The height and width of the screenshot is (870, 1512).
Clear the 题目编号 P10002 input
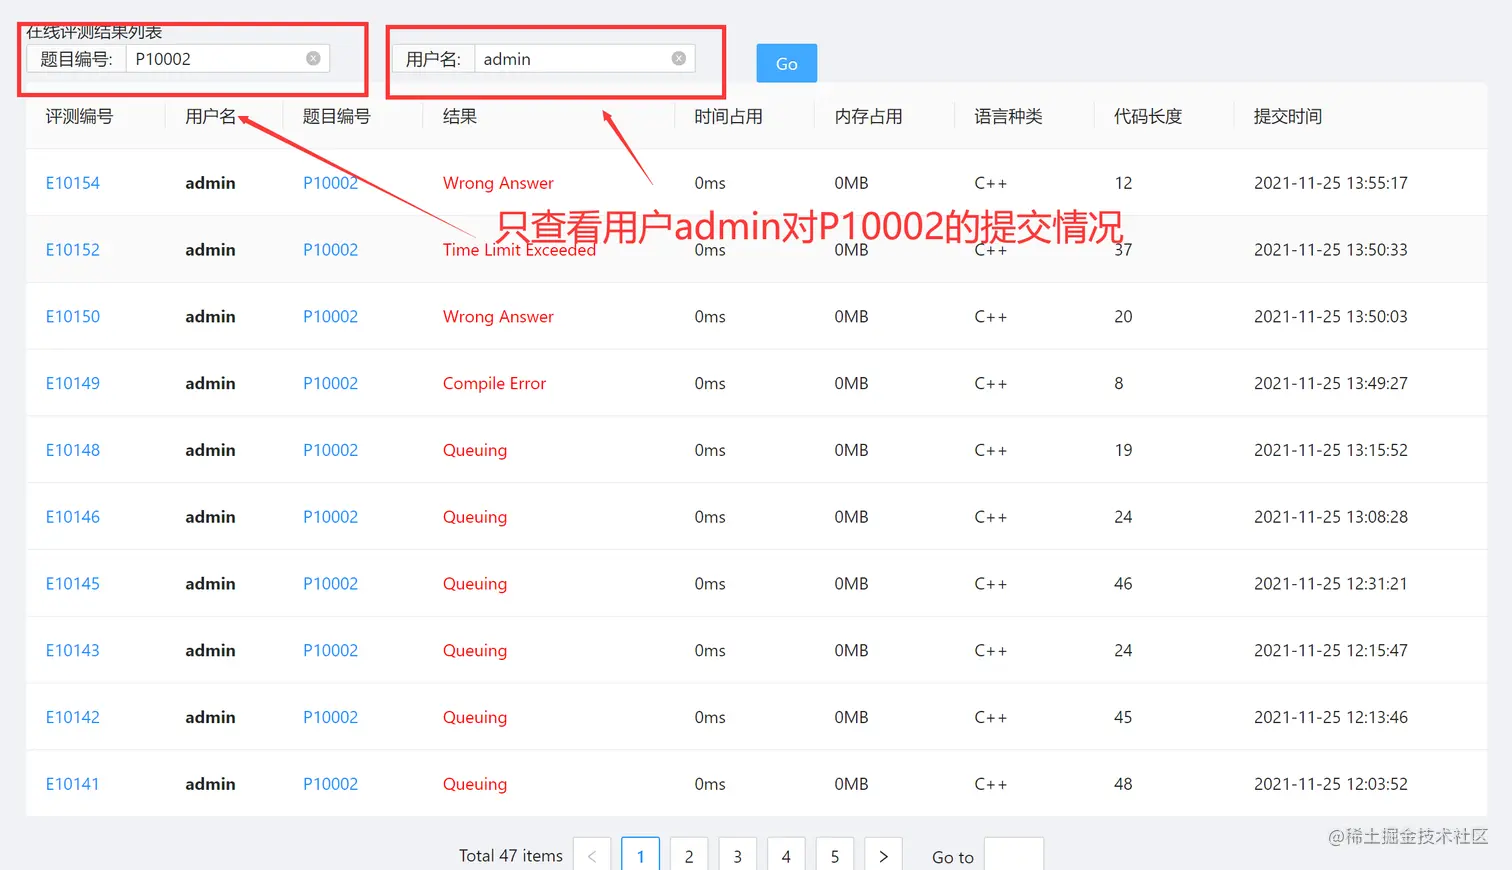(313, 59)
